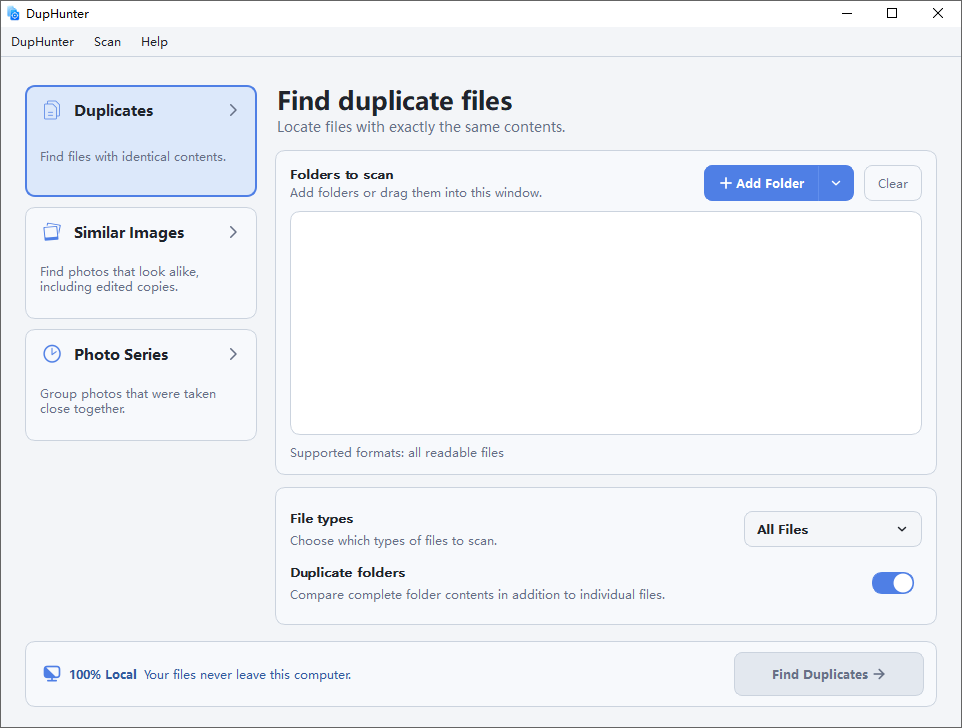Expand the Similar Images card chevron
Viewport: 962px width, 728px height.
point(233,232)
